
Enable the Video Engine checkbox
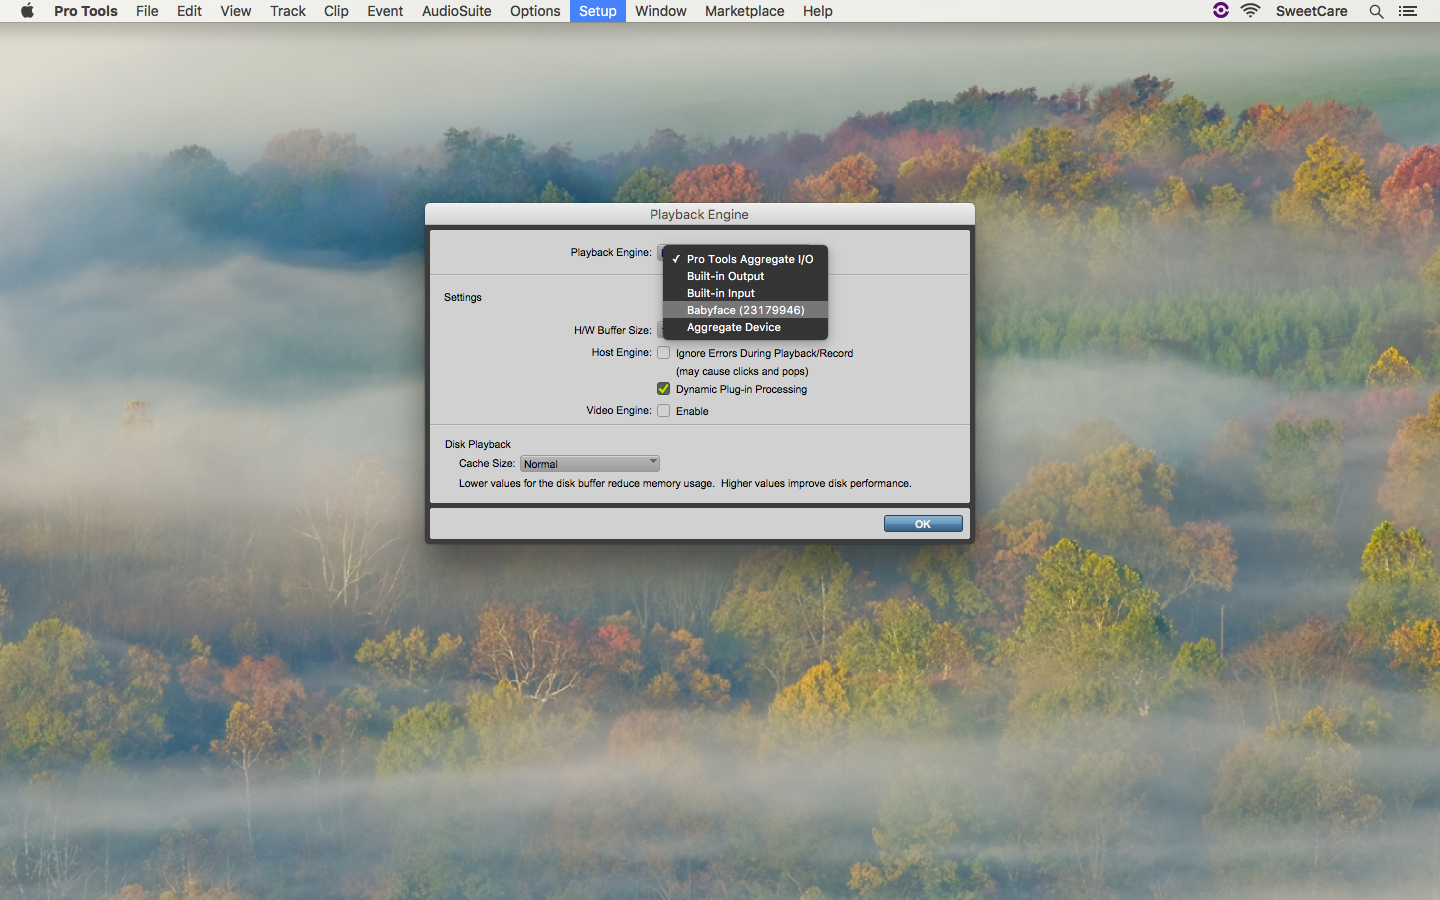tap(663, 411)
